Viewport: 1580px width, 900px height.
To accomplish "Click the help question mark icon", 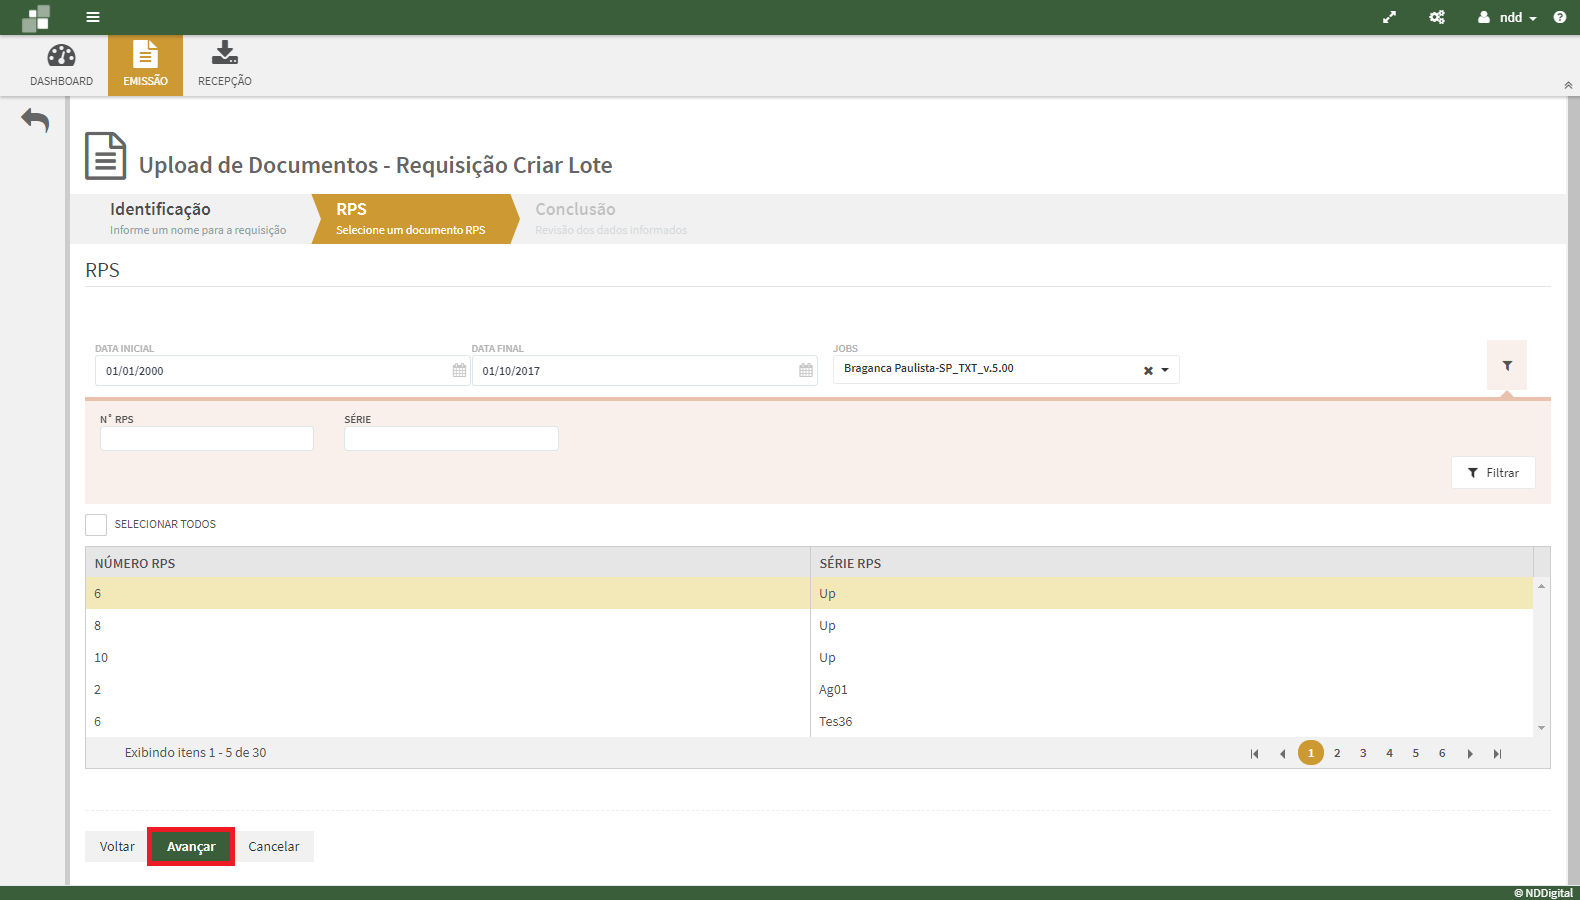I will pos(1559,17).
